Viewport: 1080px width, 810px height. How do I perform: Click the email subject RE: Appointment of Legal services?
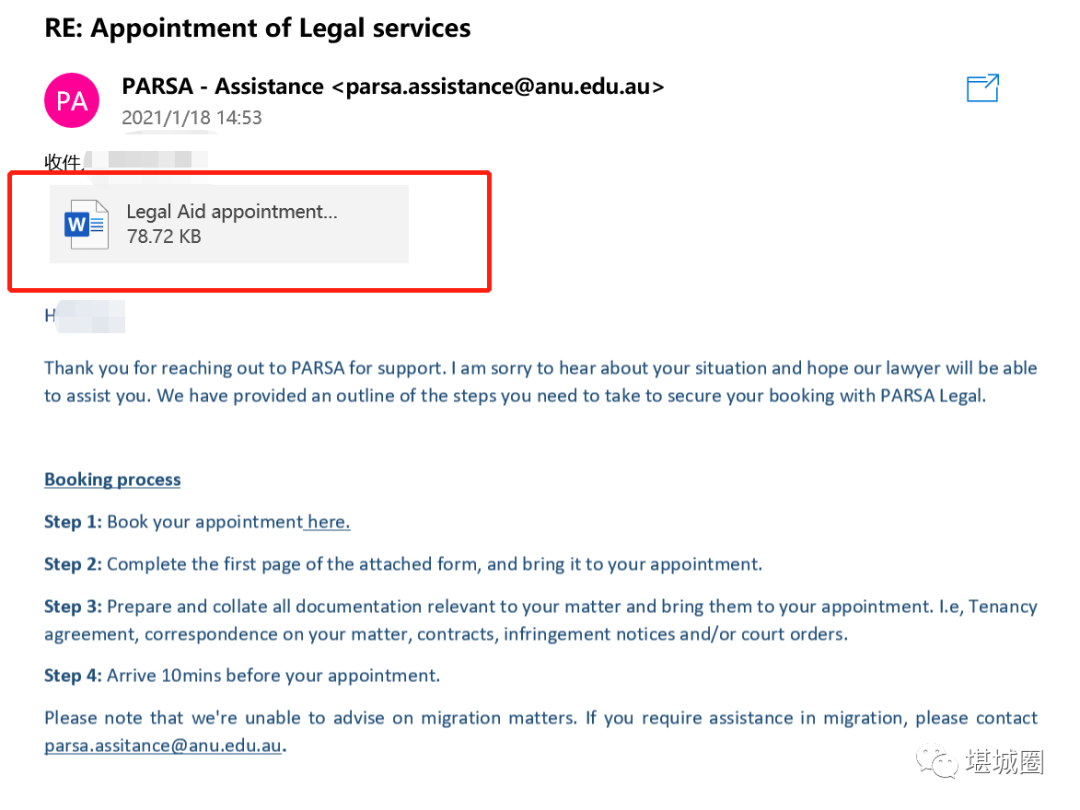point(258,28)
